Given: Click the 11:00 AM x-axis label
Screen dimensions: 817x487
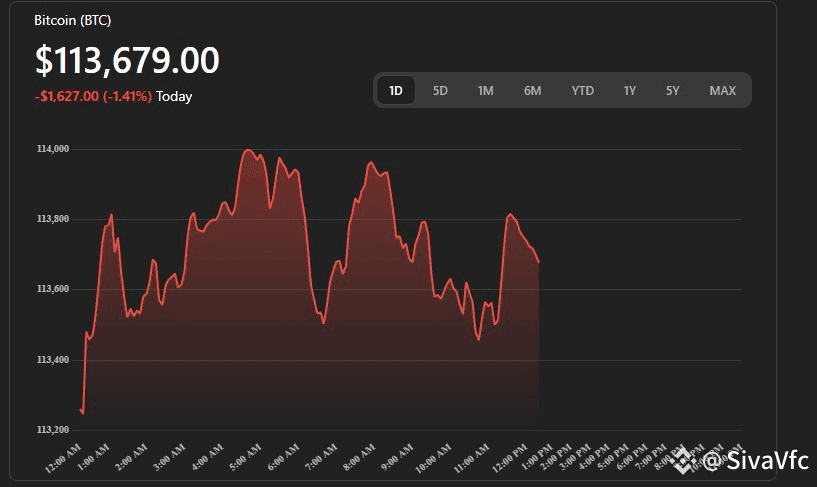Looking at the screenshot, I should coord(472,458).
